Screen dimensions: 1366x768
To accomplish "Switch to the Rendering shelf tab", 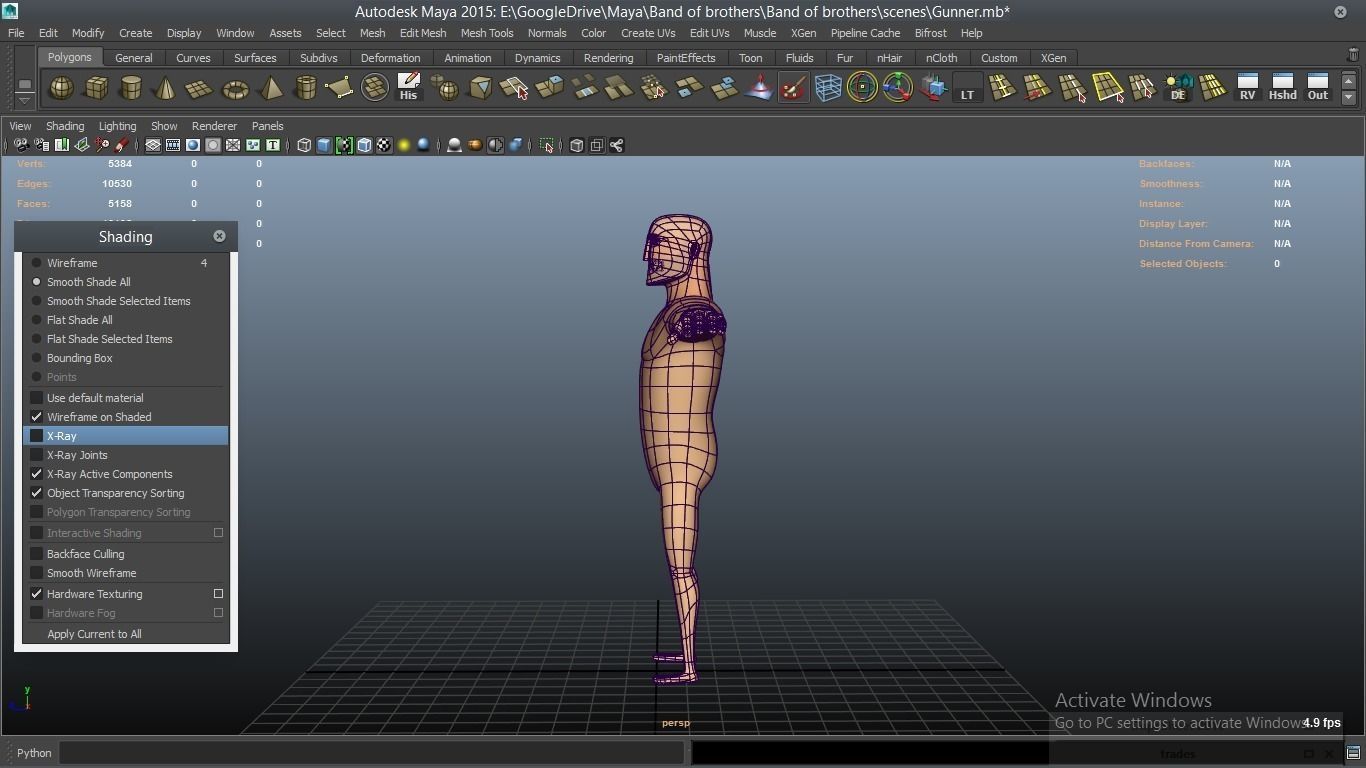I will click(608, 58).
